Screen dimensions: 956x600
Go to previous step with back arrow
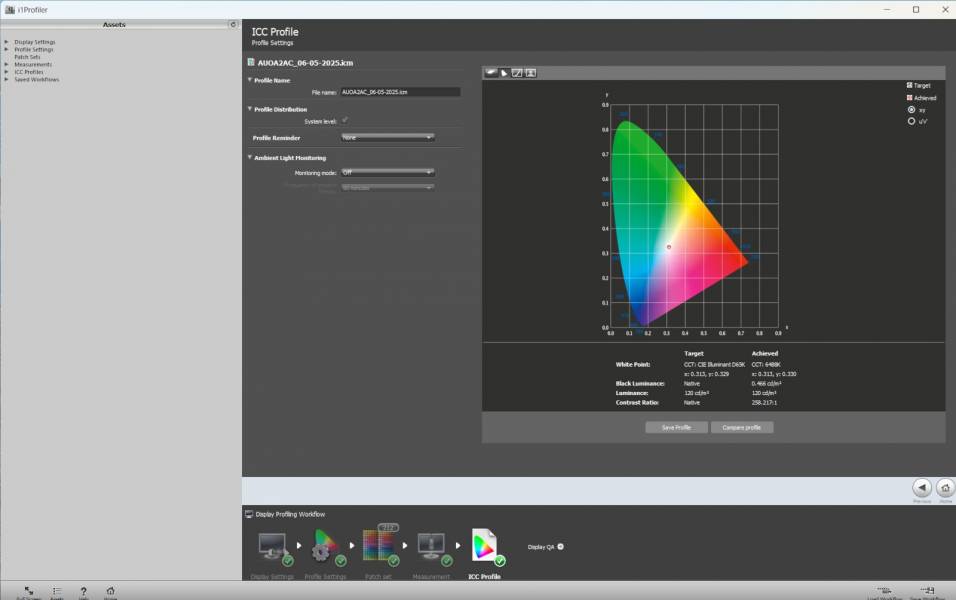(x=922, y=488)
